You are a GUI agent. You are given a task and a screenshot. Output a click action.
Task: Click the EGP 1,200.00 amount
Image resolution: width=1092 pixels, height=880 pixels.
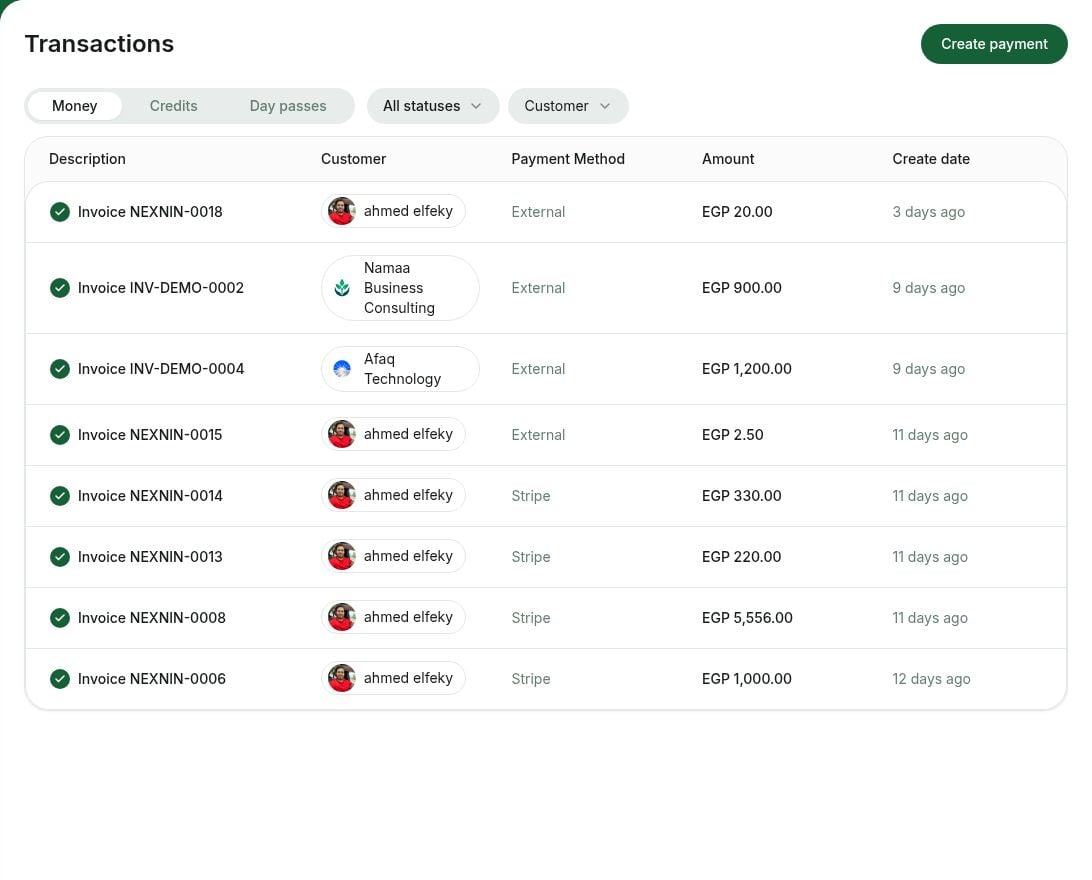click(x=747, y=369)
